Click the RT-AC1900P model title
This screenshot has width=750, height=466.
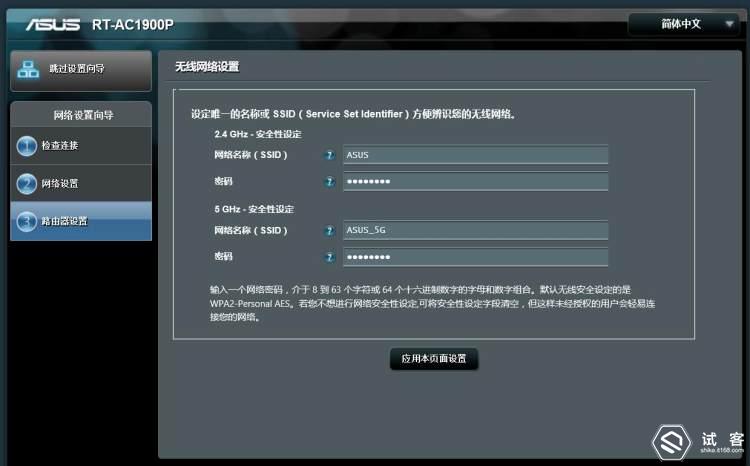132,25
